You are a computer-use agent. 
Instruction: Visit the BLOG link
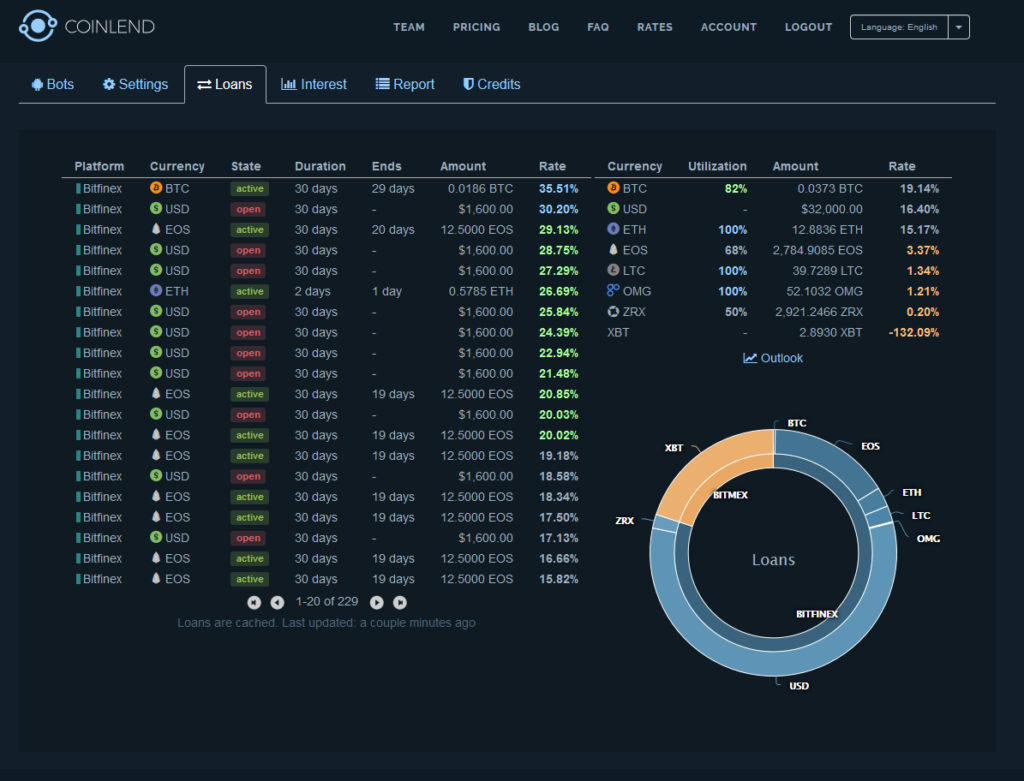(x=544, y=27)
